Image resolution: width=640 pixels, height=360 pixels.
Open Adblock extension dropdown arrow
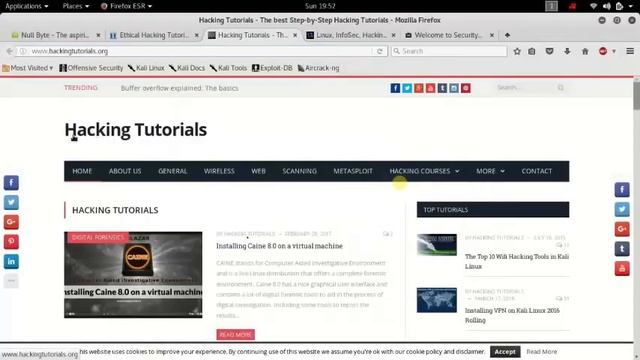[x=613, y=51]
